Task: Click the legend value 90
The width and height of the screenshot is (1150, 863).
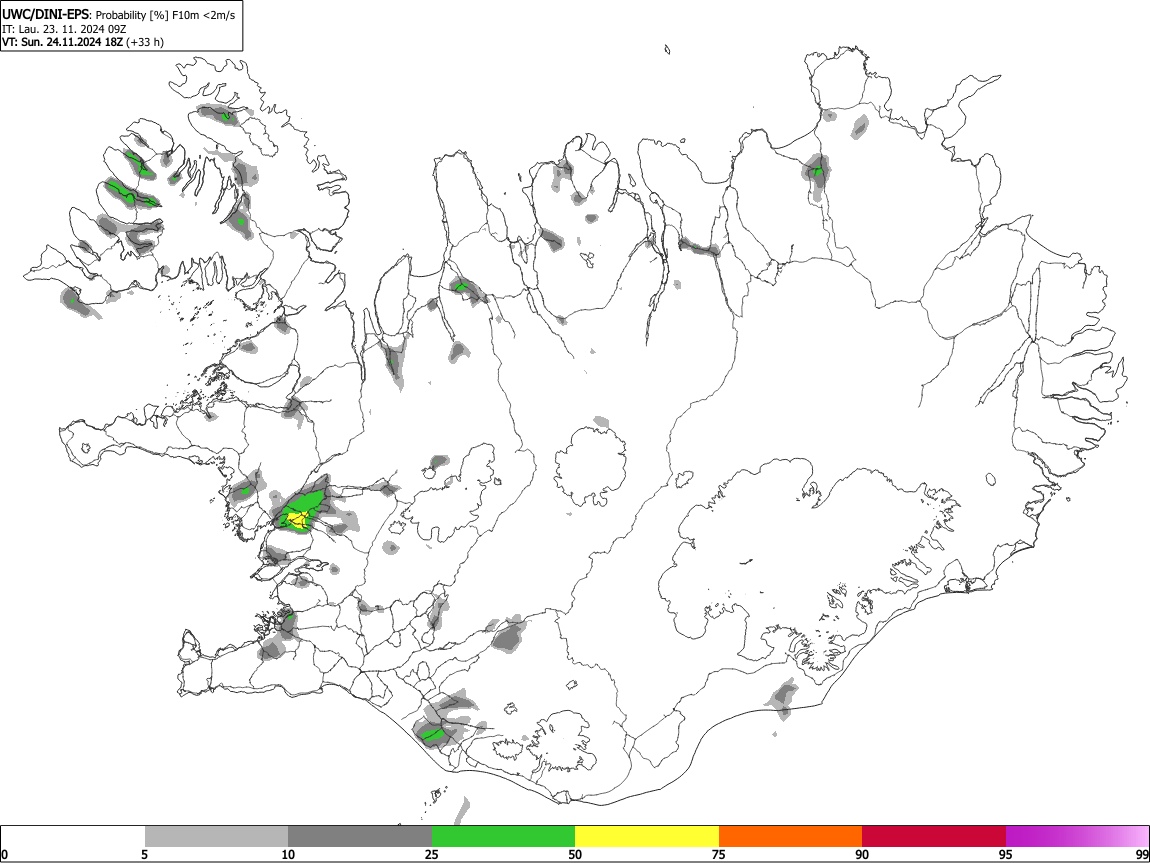Action: (x=862, y=854)
